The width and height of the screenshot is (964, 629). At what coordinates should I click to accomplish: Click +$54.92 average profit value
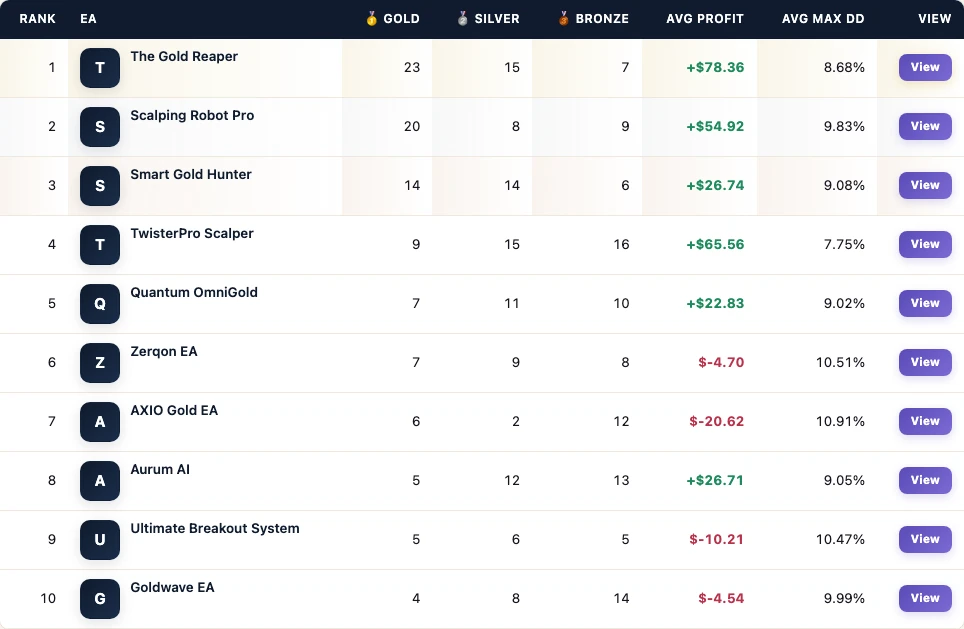715,126
